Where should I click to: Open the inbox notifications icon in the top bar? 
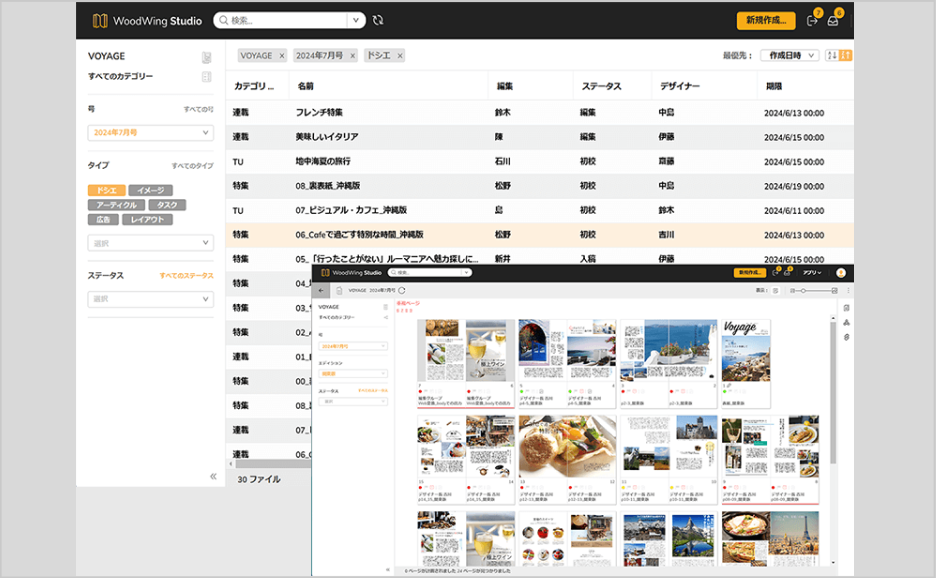click(833, 21)
